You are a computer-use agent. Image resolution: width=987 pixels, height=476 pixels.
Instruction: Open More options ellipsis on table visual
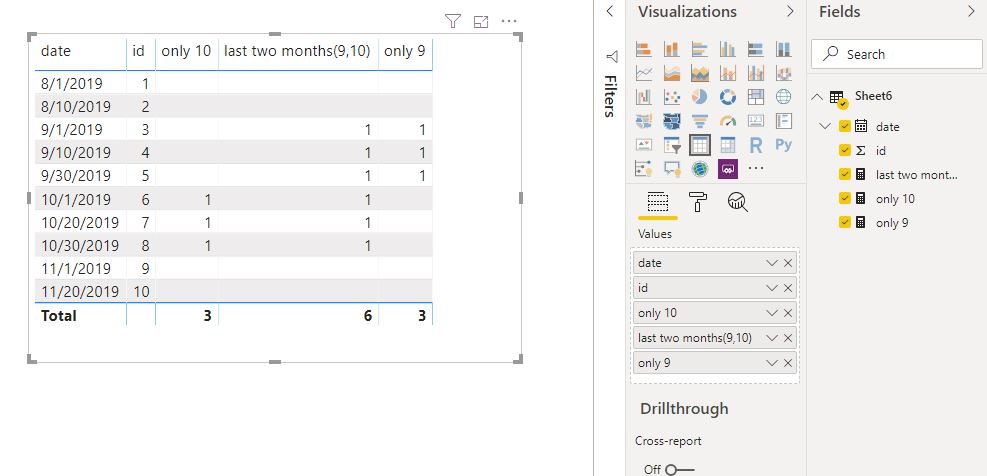pos(509,21)
